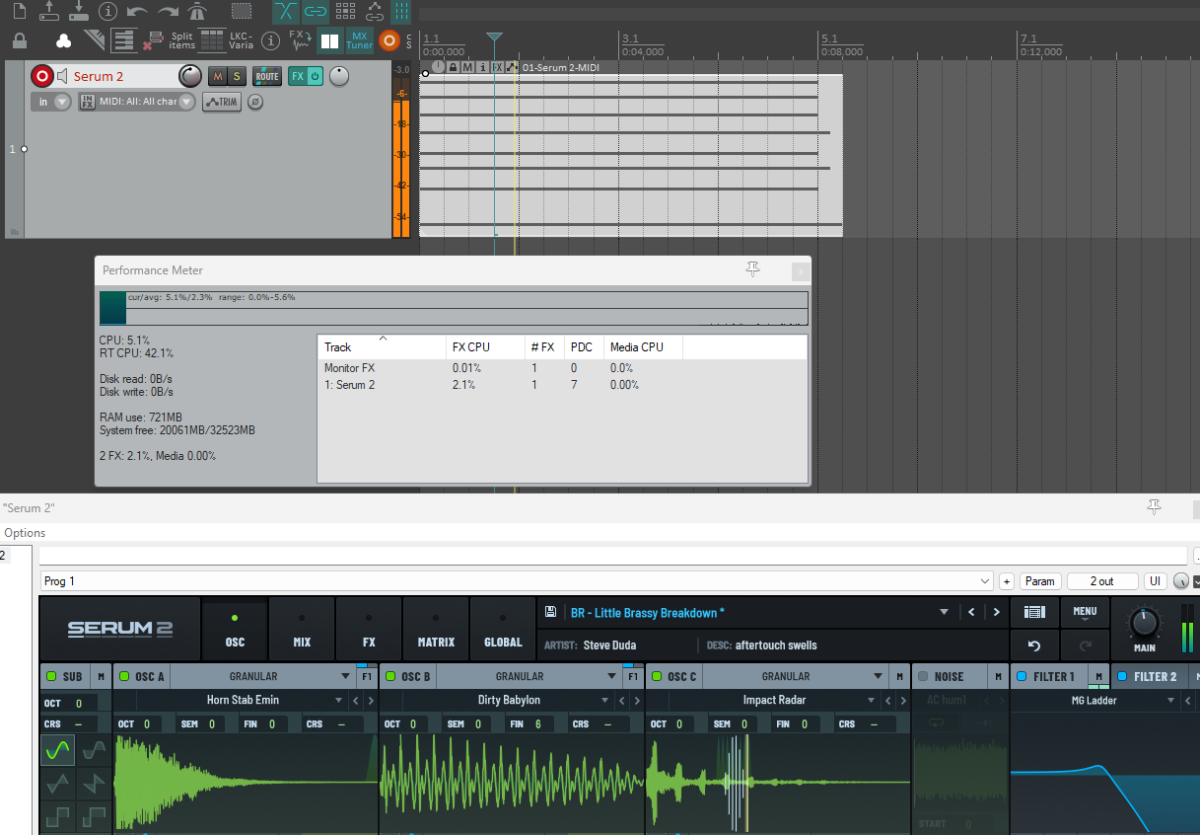Viewport: 1200px width, 835px height.
Task: Click the TRIM automation mode button
Action: (222, 101)
